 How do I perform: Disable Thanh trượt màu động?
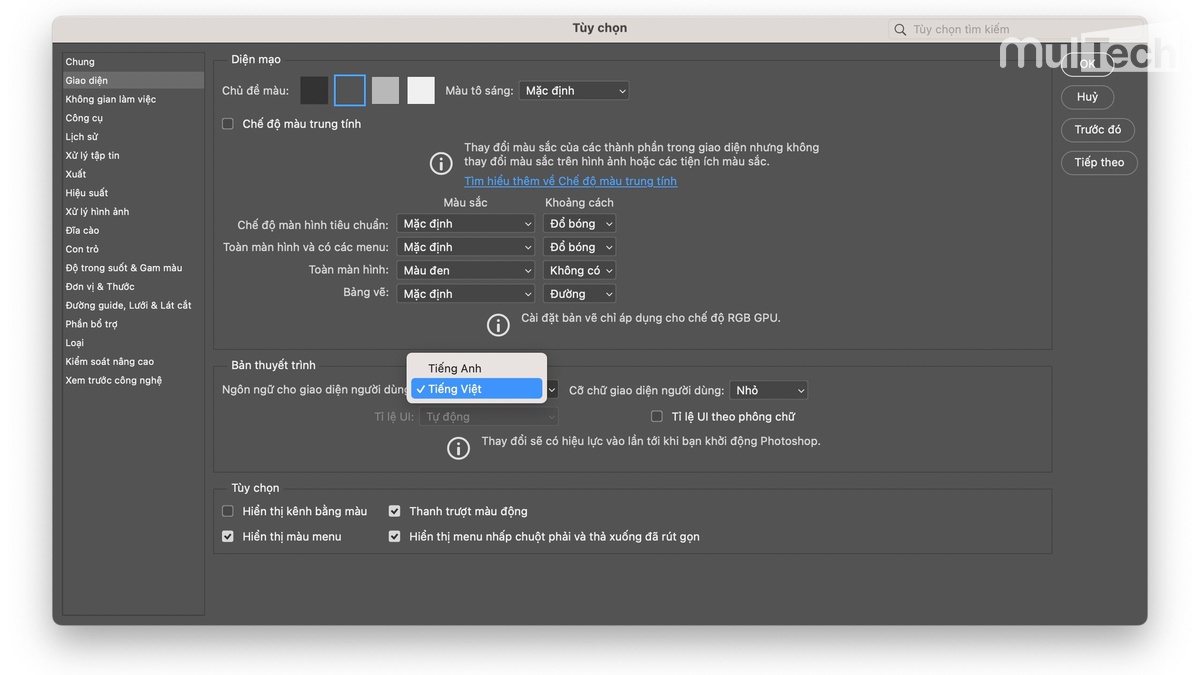coord(394,510)
